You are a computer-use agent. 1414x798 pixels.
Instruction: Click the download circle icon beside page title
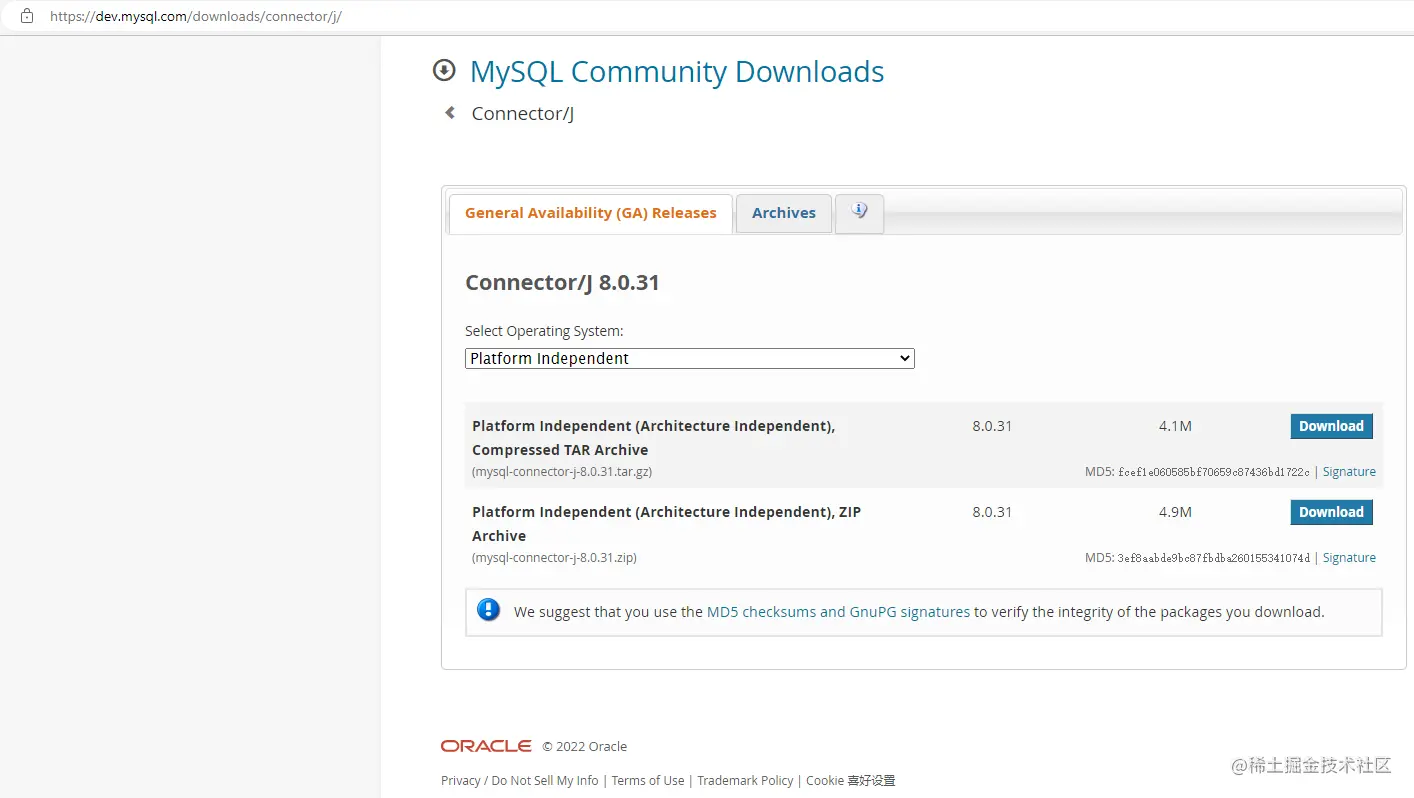[444, 71]
